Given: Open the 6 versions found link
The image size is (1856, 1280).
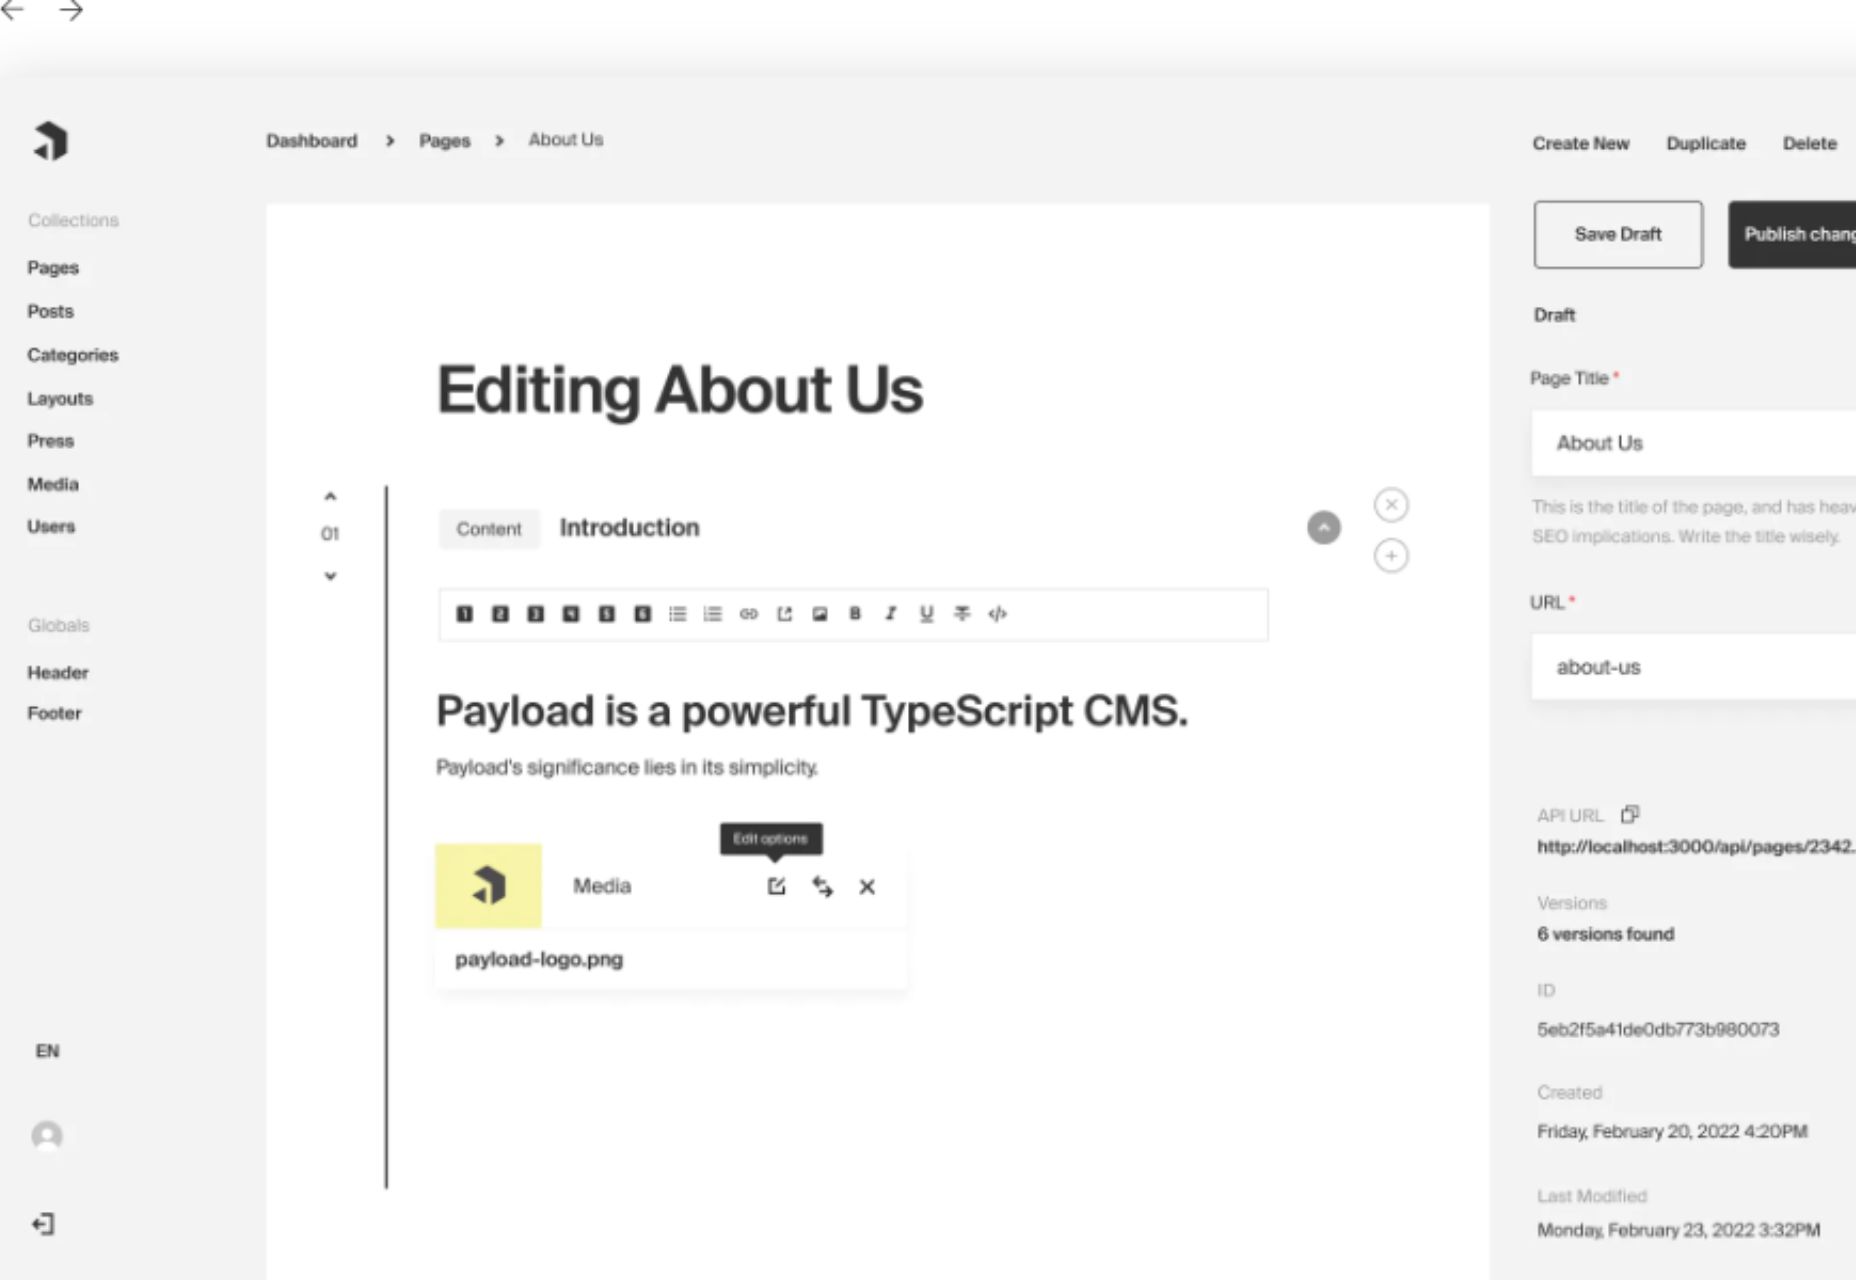Looking at the screenshot, I should pos(1606,934).
